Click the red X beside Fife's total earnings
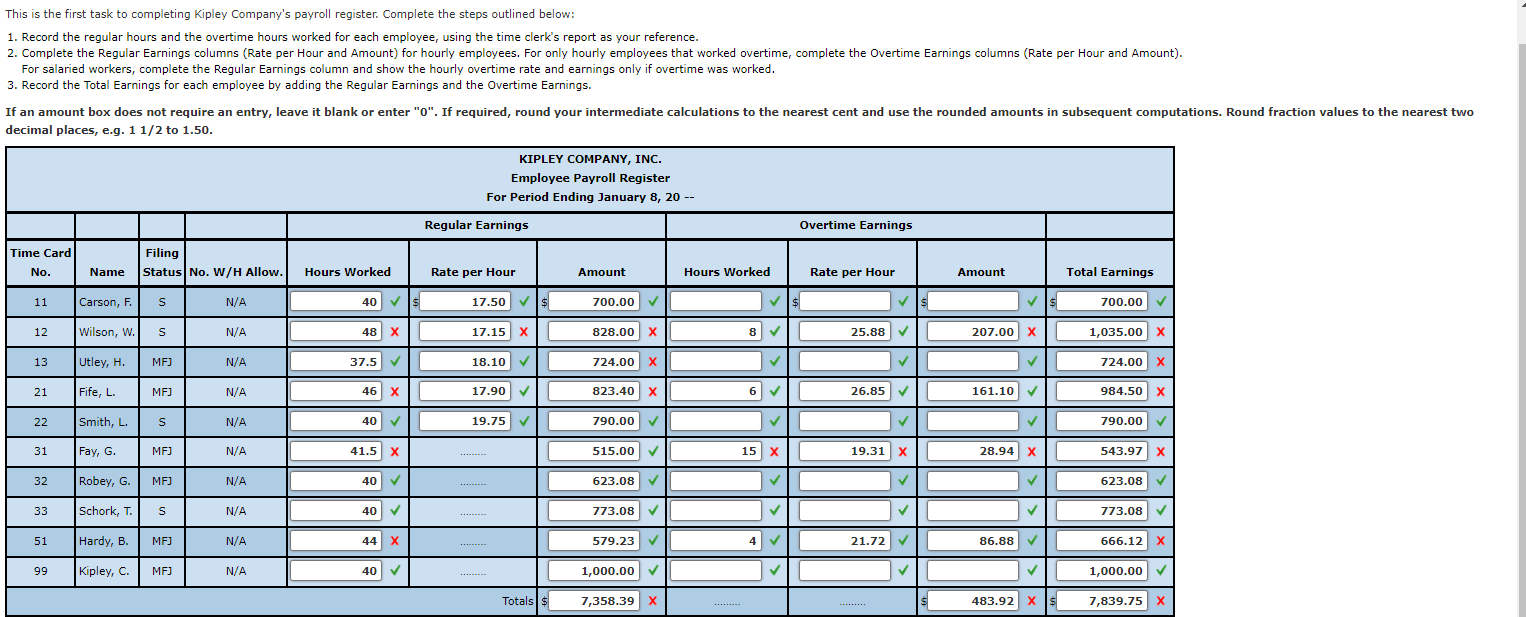Viewport: 1526px width, 617px height. tap(1160, 391)
